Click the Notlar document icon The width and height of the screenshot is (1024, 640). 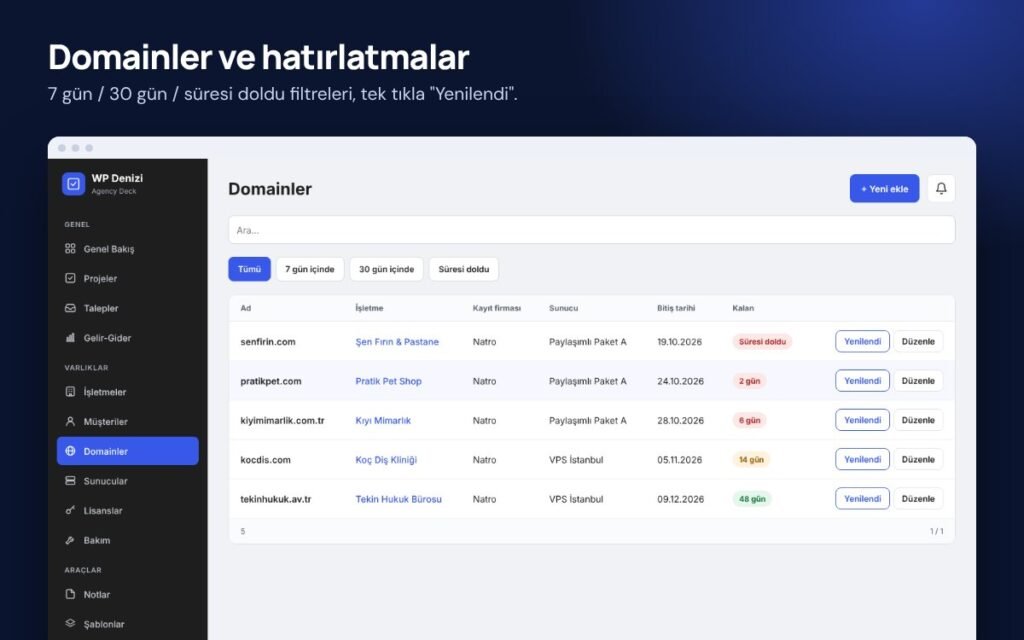tap(71, 594)
